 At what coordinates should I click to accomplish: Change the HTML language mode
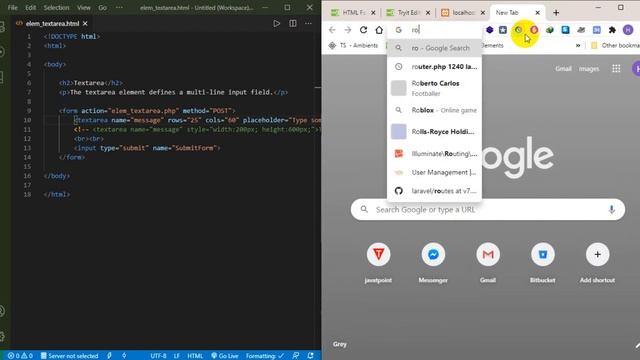pyautogui.click(x=195, y=356)
